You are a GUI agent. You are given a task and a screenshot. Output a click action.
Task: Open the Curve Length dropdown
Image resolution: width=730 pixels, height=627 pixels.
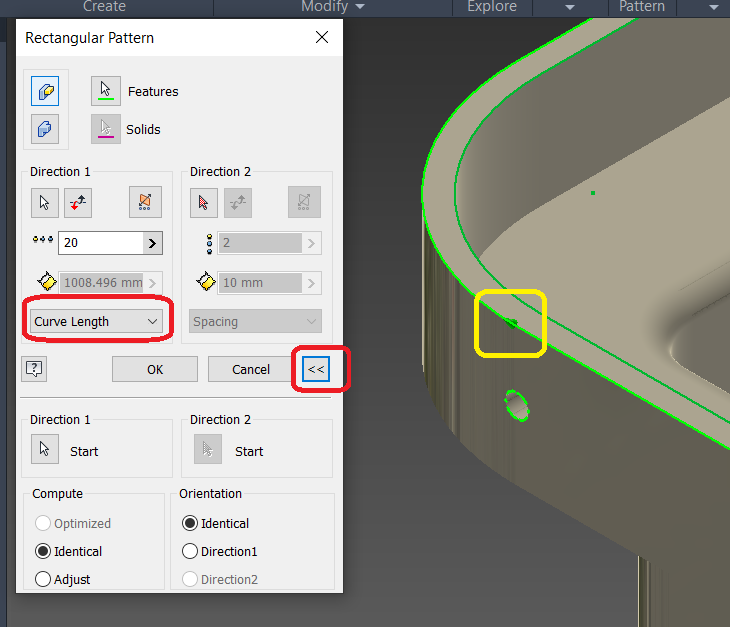click(x=96, y=321)
